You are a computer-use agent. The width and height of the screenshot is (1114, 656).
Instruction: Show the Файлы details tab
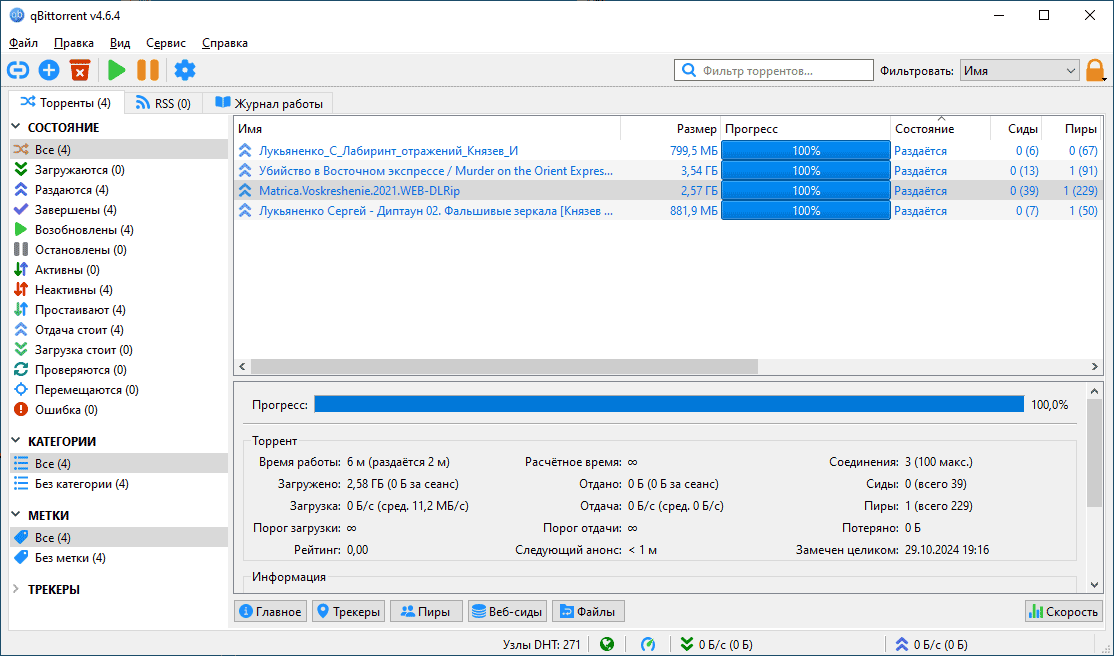588,611
